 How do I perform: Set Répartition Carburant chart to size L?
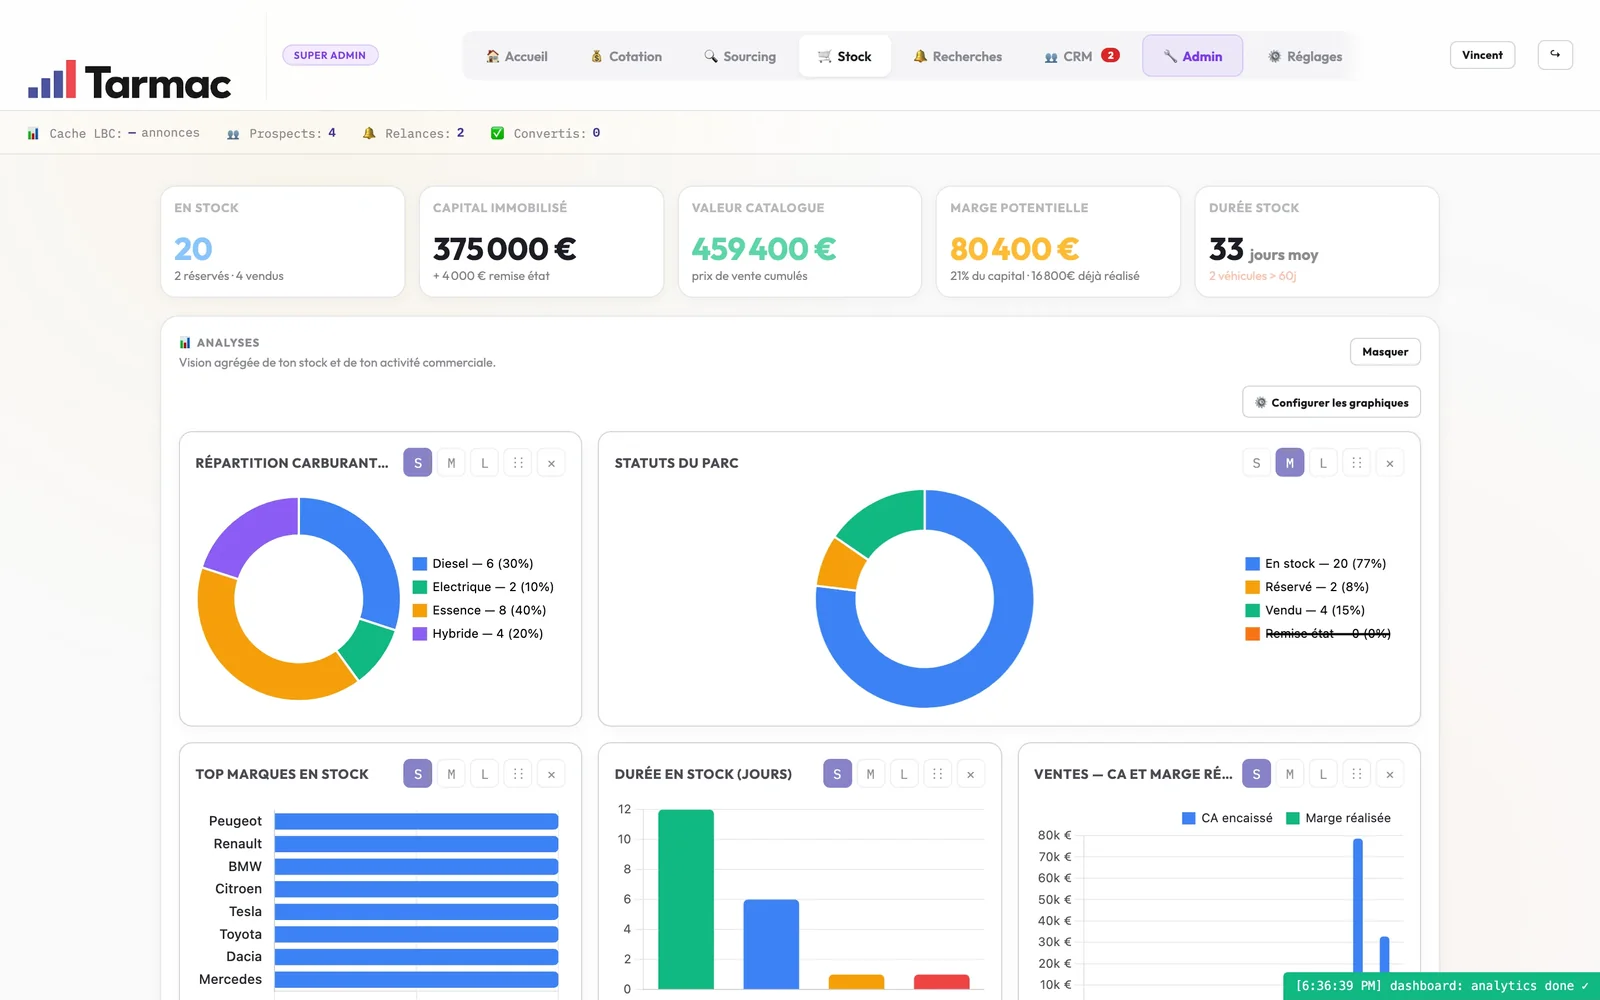(485, 463)
